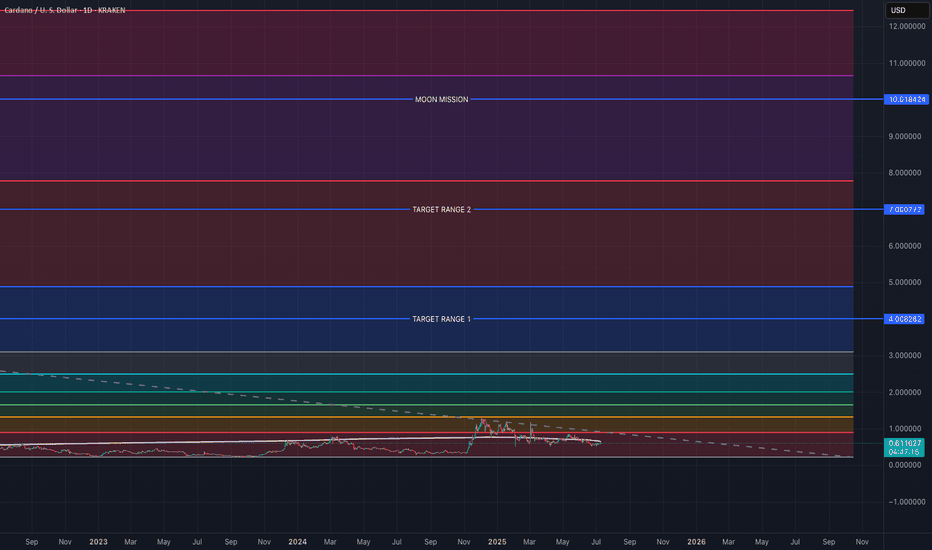
Task: Click the blue price tag between 8.000000 and 6.000000
Action: pyautogui.click(x=904, y=209)
